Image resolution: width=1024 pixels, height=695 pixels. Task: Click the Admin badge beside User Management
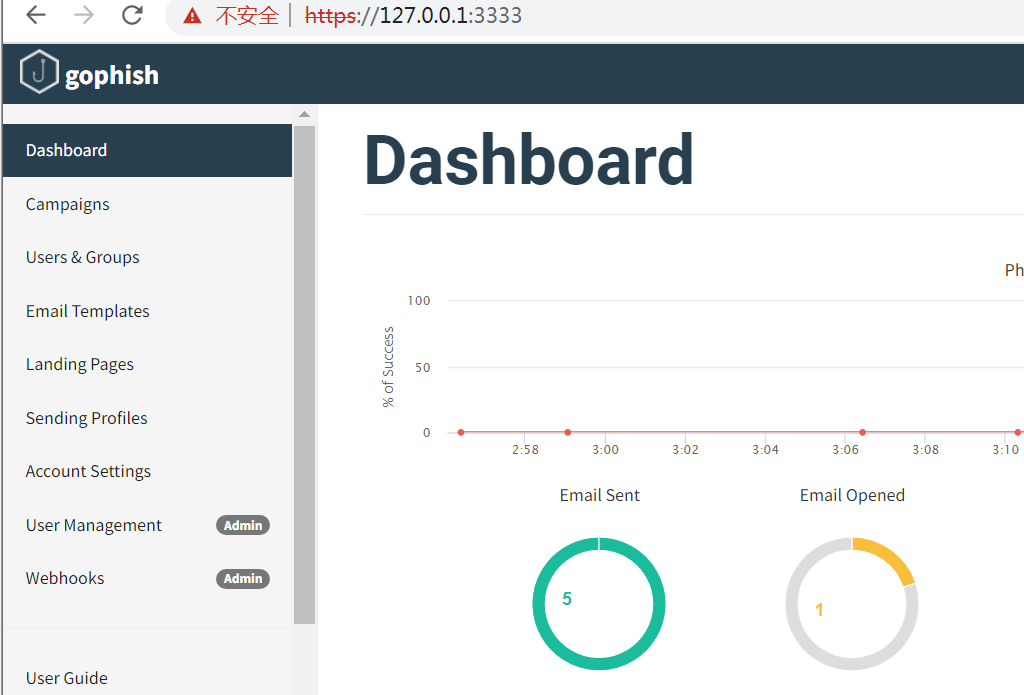tap(243, 525)
